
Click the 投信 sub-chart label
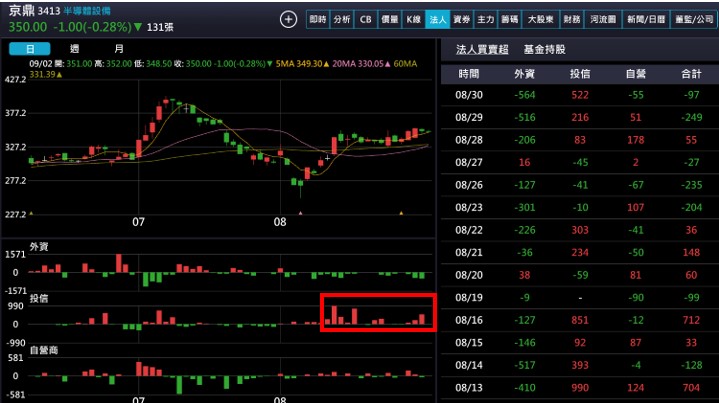tap(39, 298)
